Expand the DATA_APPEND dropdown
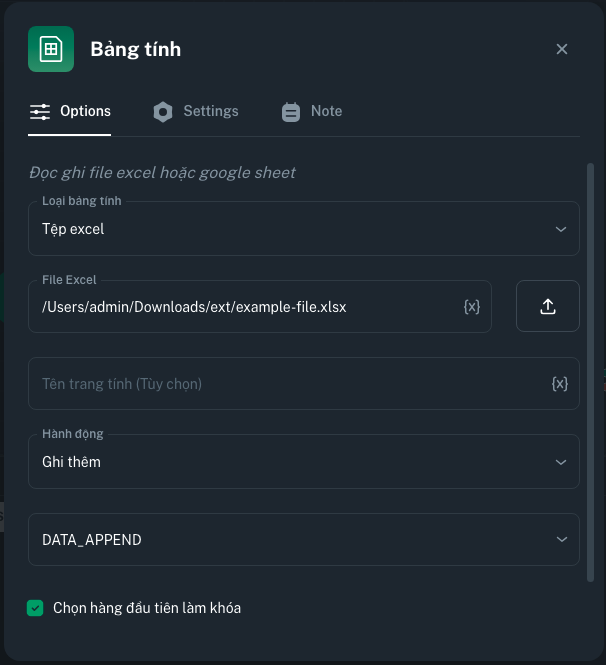This screenshot has width=606, height=665. [x=304, y=539]
